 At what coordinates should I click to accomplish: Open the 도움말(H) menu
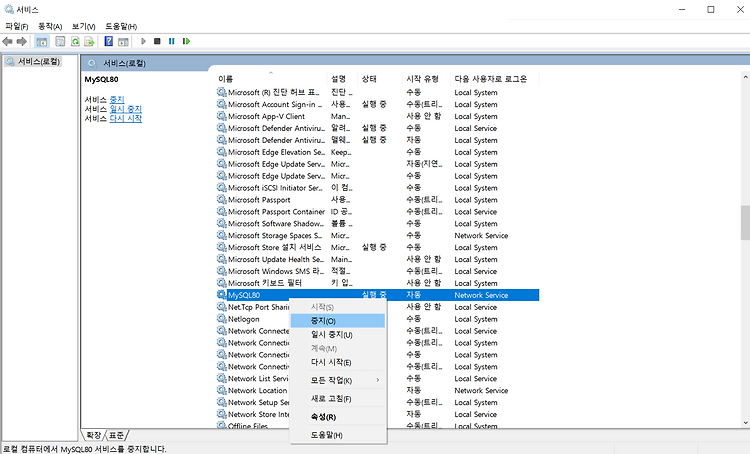point(121,26)
